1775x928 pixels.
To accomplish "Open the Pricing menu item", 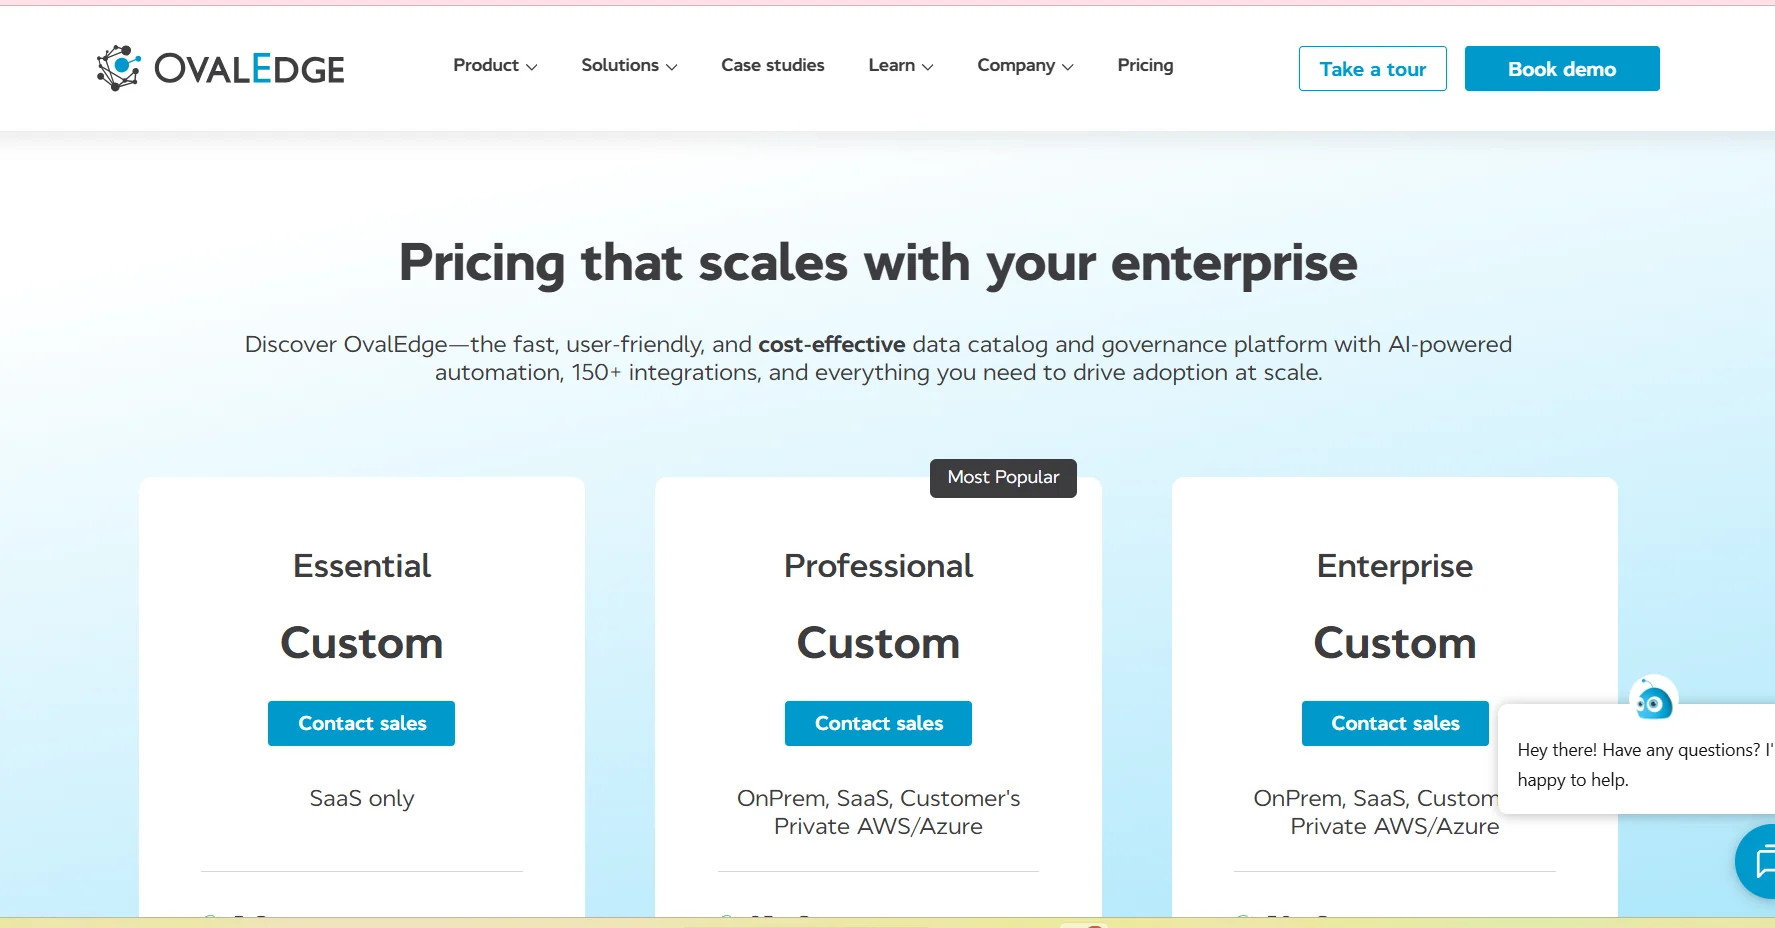I will [x=1145, y=66].
